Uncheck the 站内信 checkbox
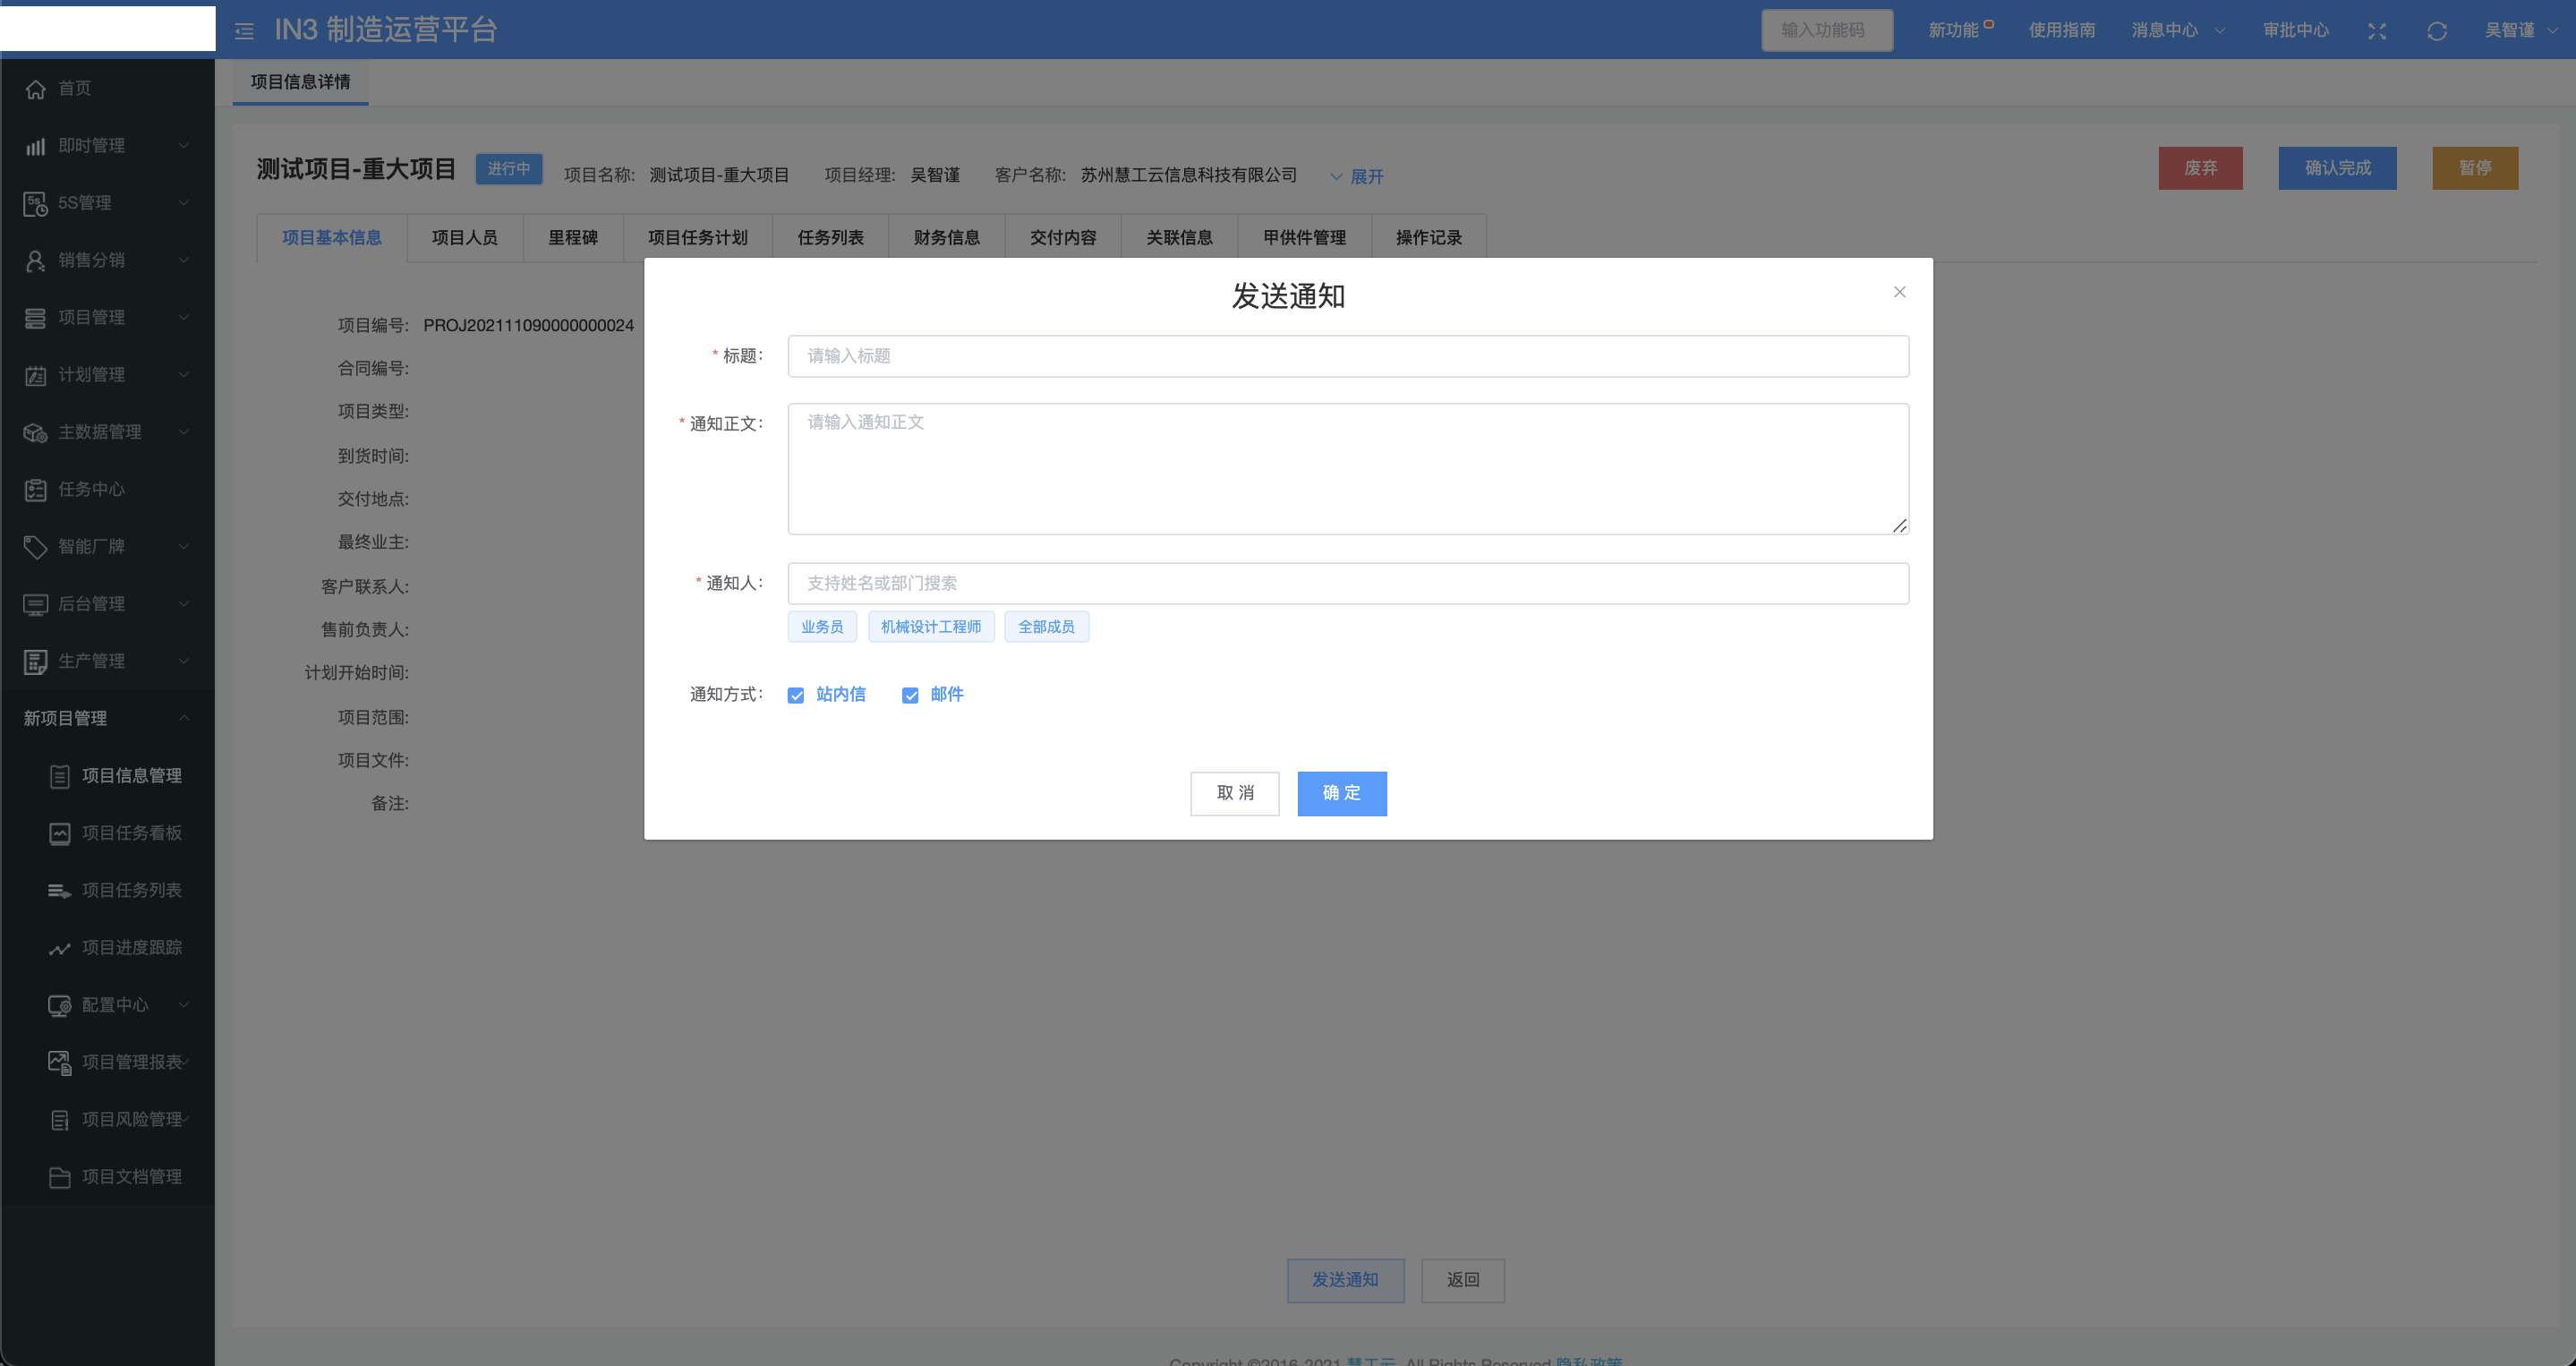This screenshot has height=1366, width=2576. tap(796, 695)
